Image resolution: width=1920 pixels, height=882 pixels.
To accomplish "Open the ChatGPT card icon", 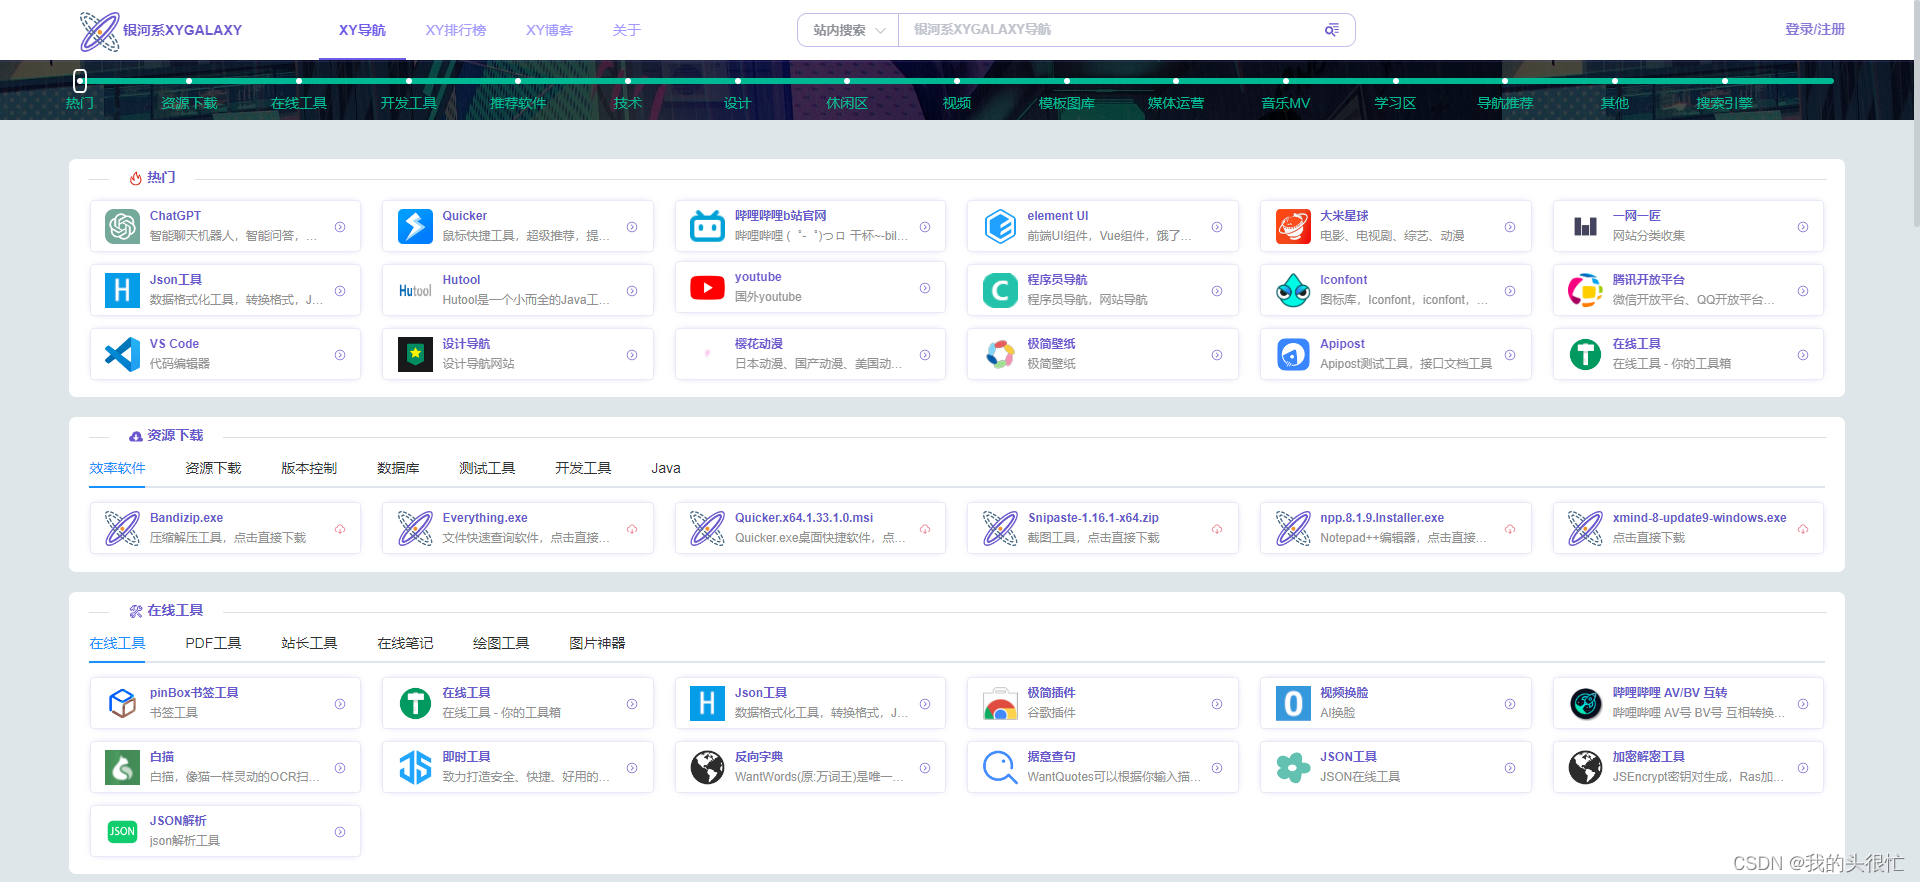I will click(122, 226).
